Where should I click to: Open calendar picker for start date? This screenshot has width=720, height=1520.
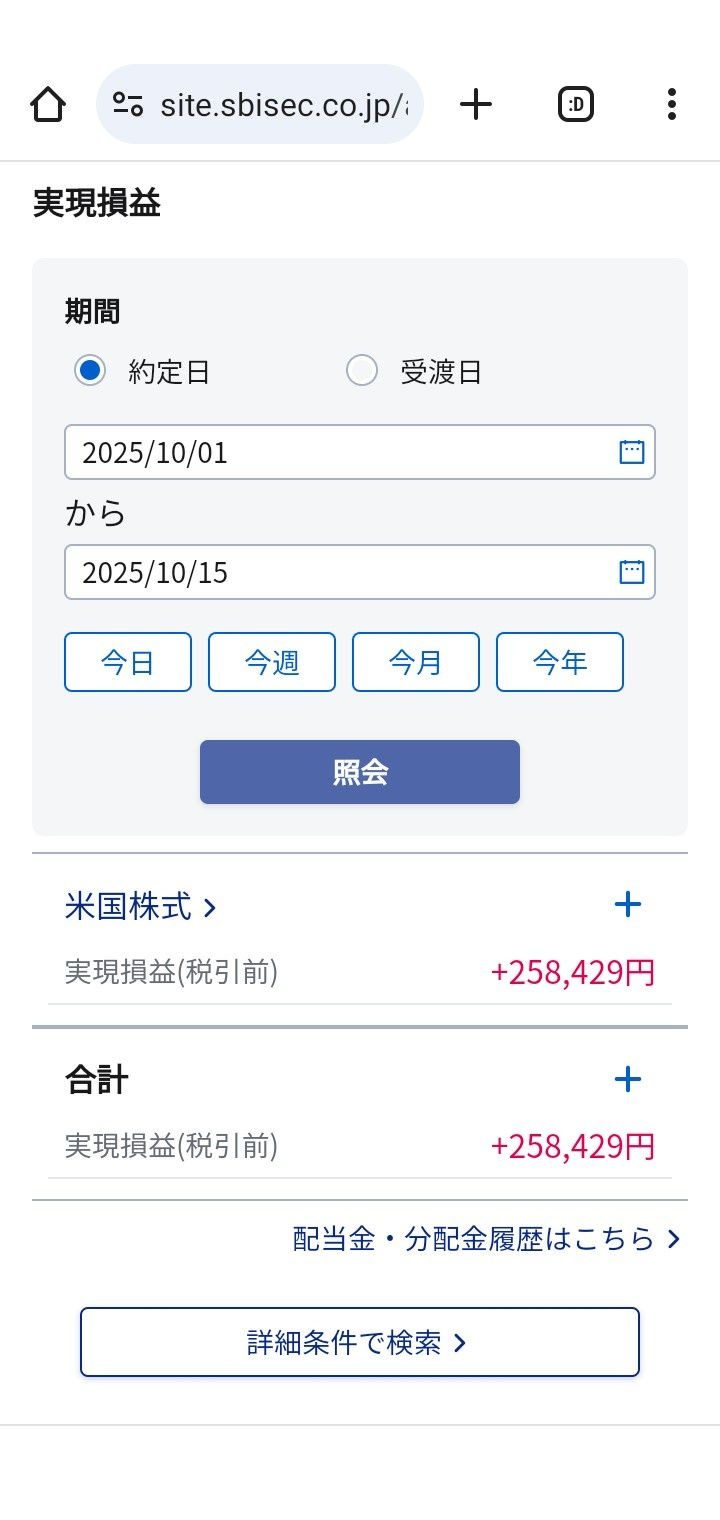pyautogui.click(x=632, y=452)
